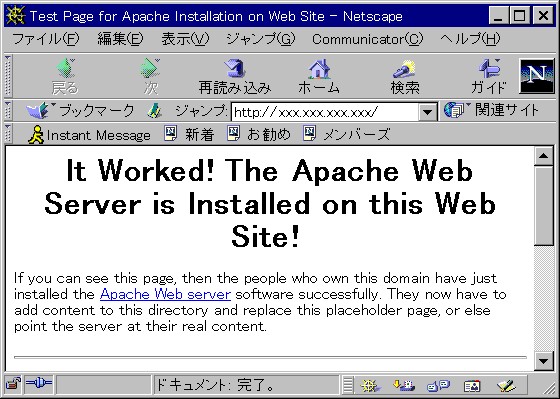Click the vertical scrollbar thumb
This screenshot has width=560, height=399.
tap(544, 205)
